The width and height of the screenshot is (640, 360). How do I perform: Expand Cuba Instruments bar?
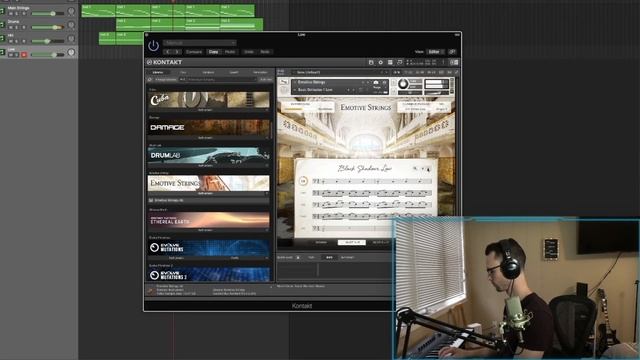209,110
